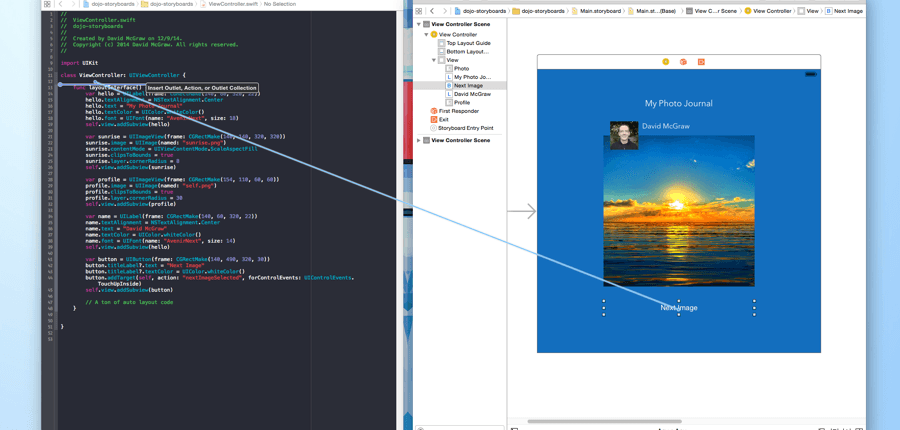Image resolution: width=900 pixels, height=430 pixels.
Task: Open related items menu in code editor
Action: (x=47, y=4)
